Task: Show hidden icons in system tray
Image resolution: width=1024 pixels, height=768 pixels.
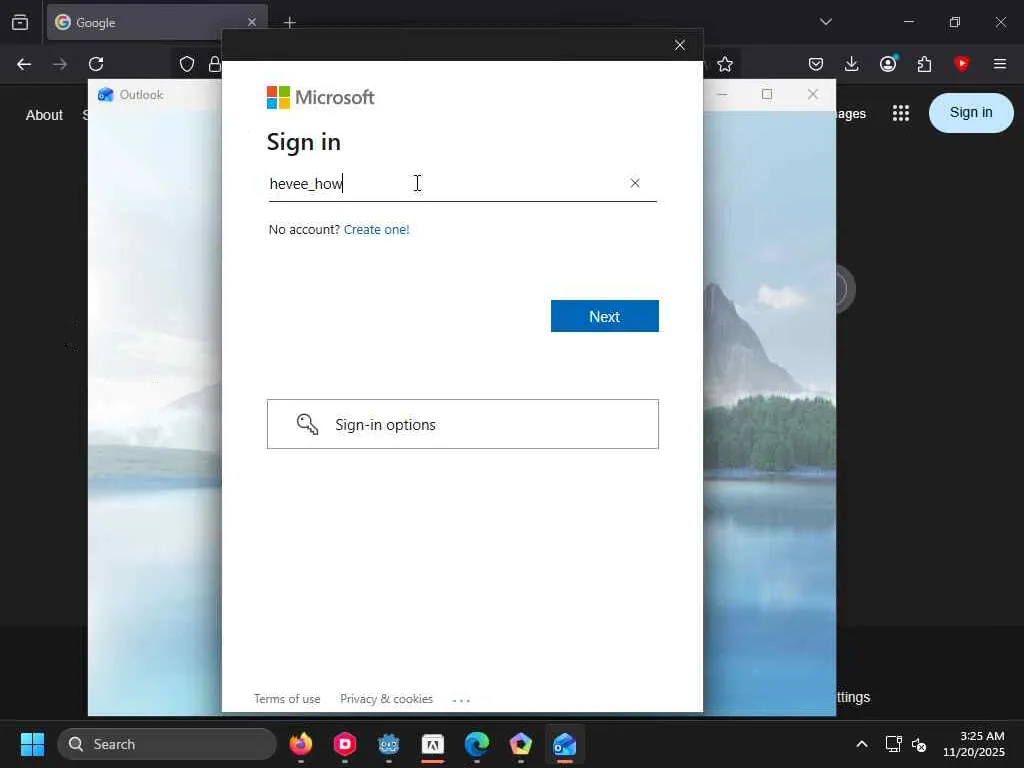Action: coord(862,744)
